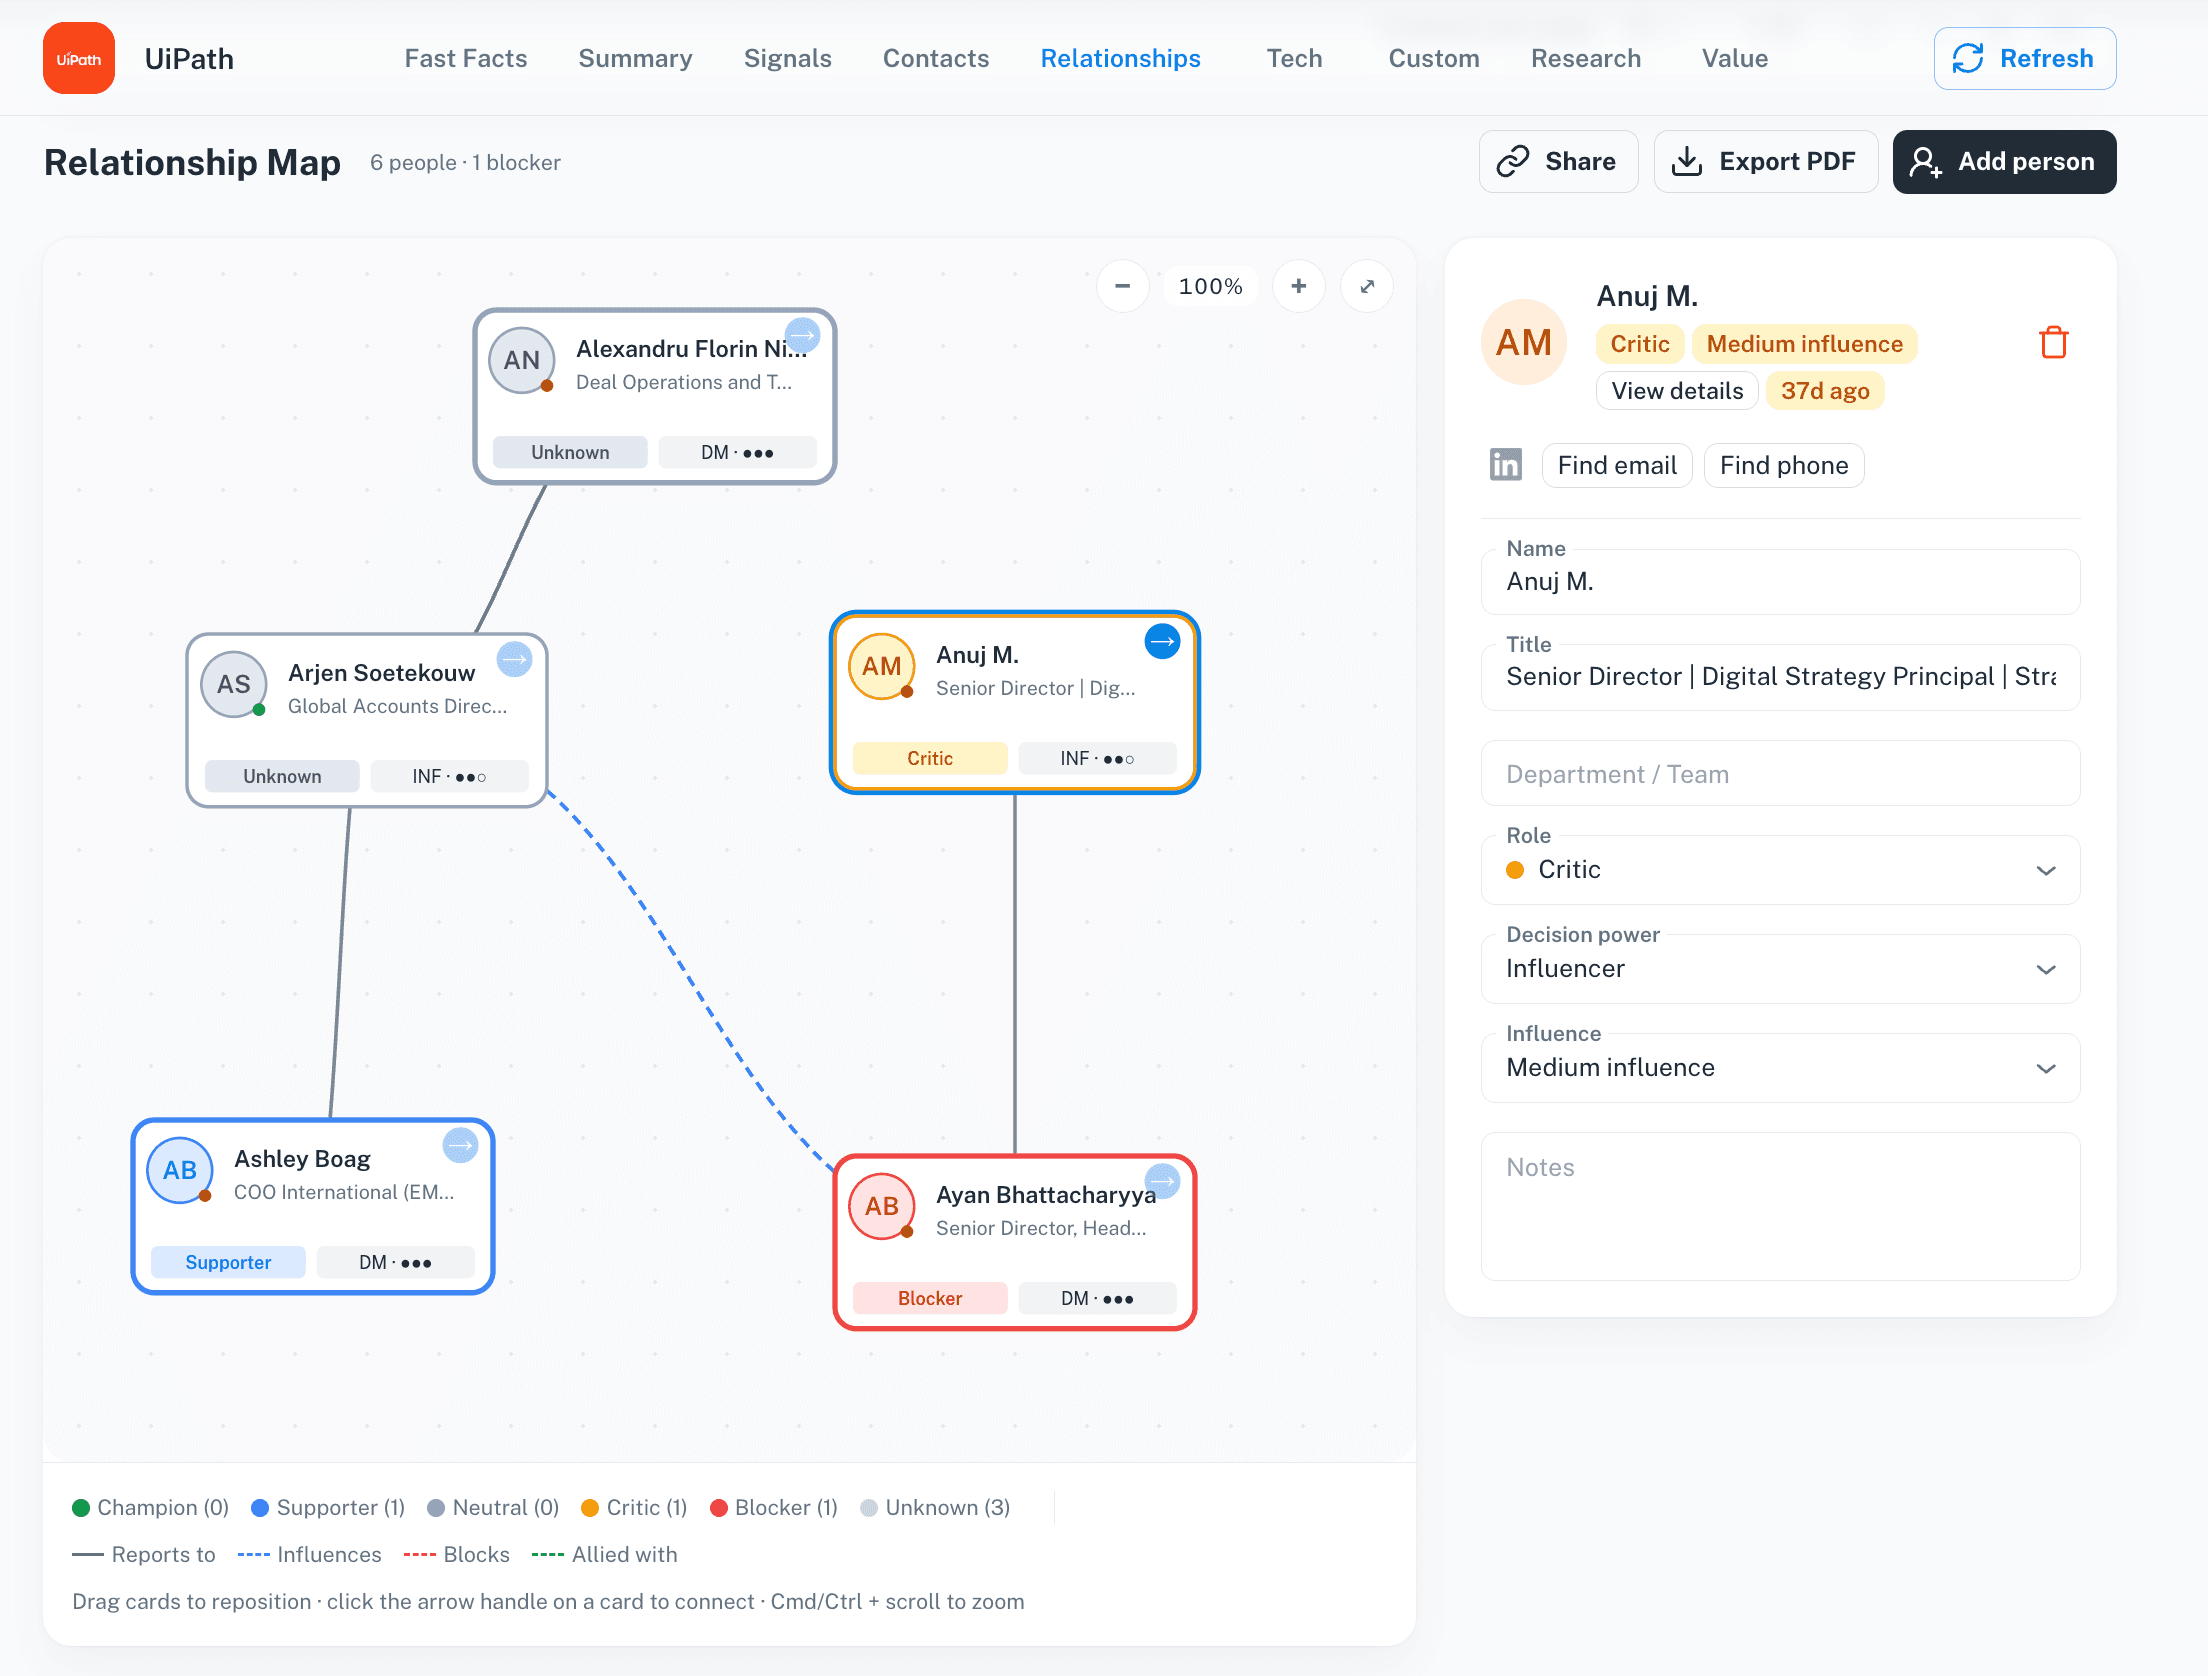Image resolution: width=2208 pixels, height=1676 pixels.
Task: Select the AS avatar on Arjen card
Action: [x=233, y=684]
